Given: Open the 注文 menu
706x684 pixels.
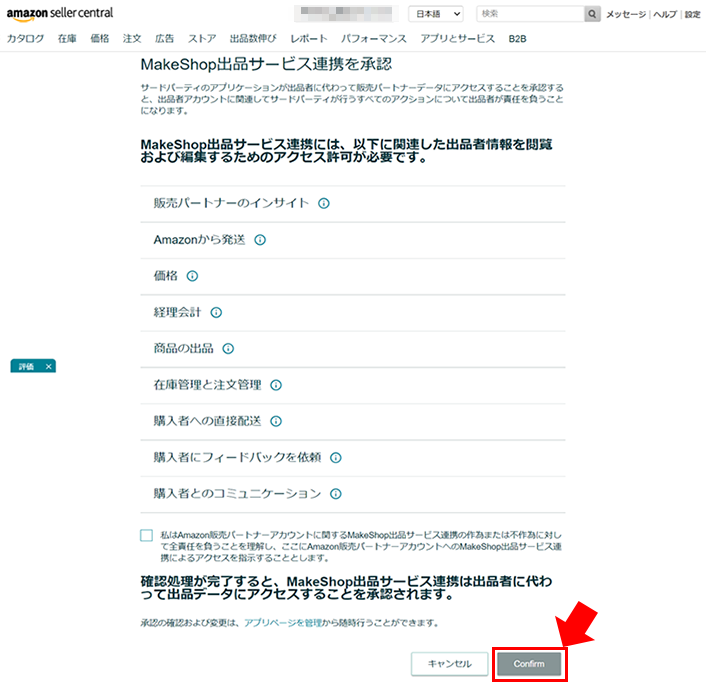Looking at the screenshot, I should pos(132,39).
